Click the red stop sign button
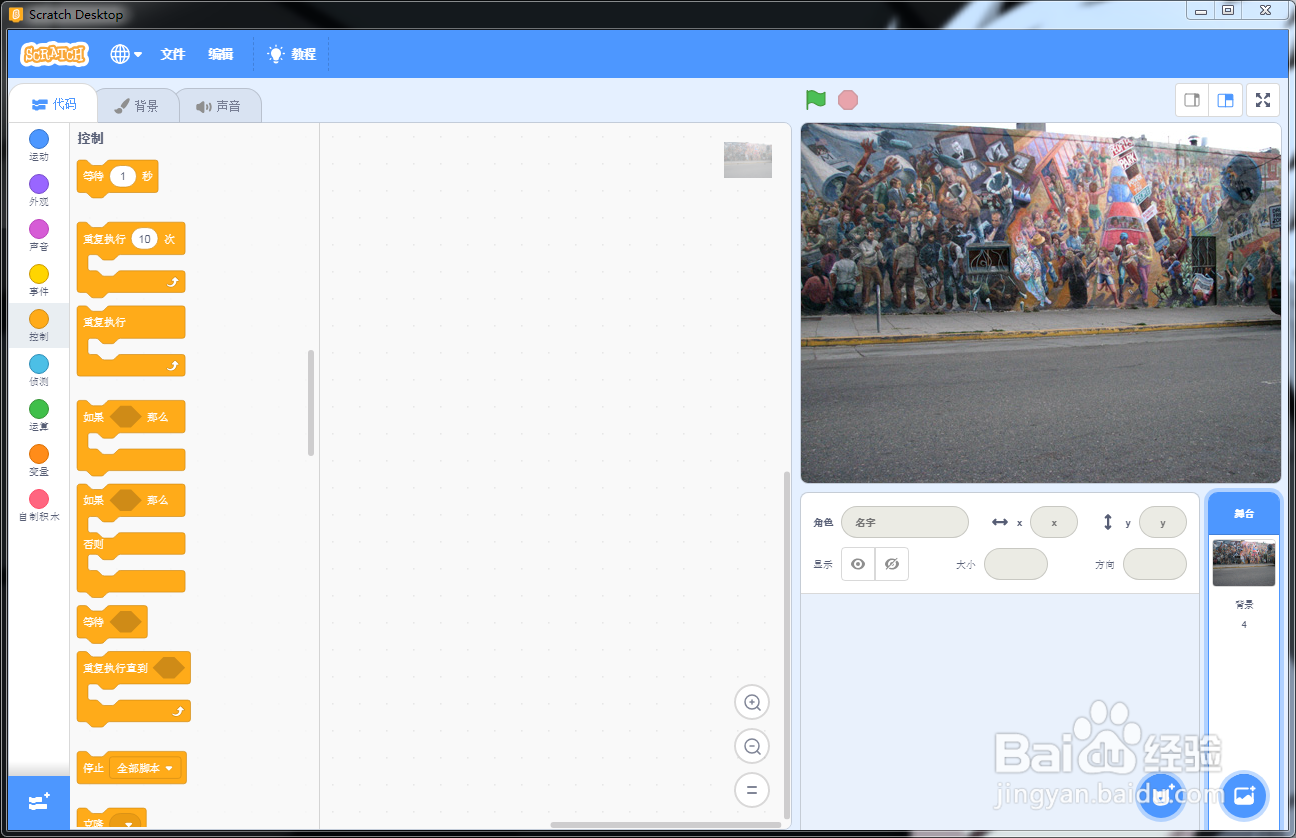This screenshot has width=1296, height=838. click(848, 99)
